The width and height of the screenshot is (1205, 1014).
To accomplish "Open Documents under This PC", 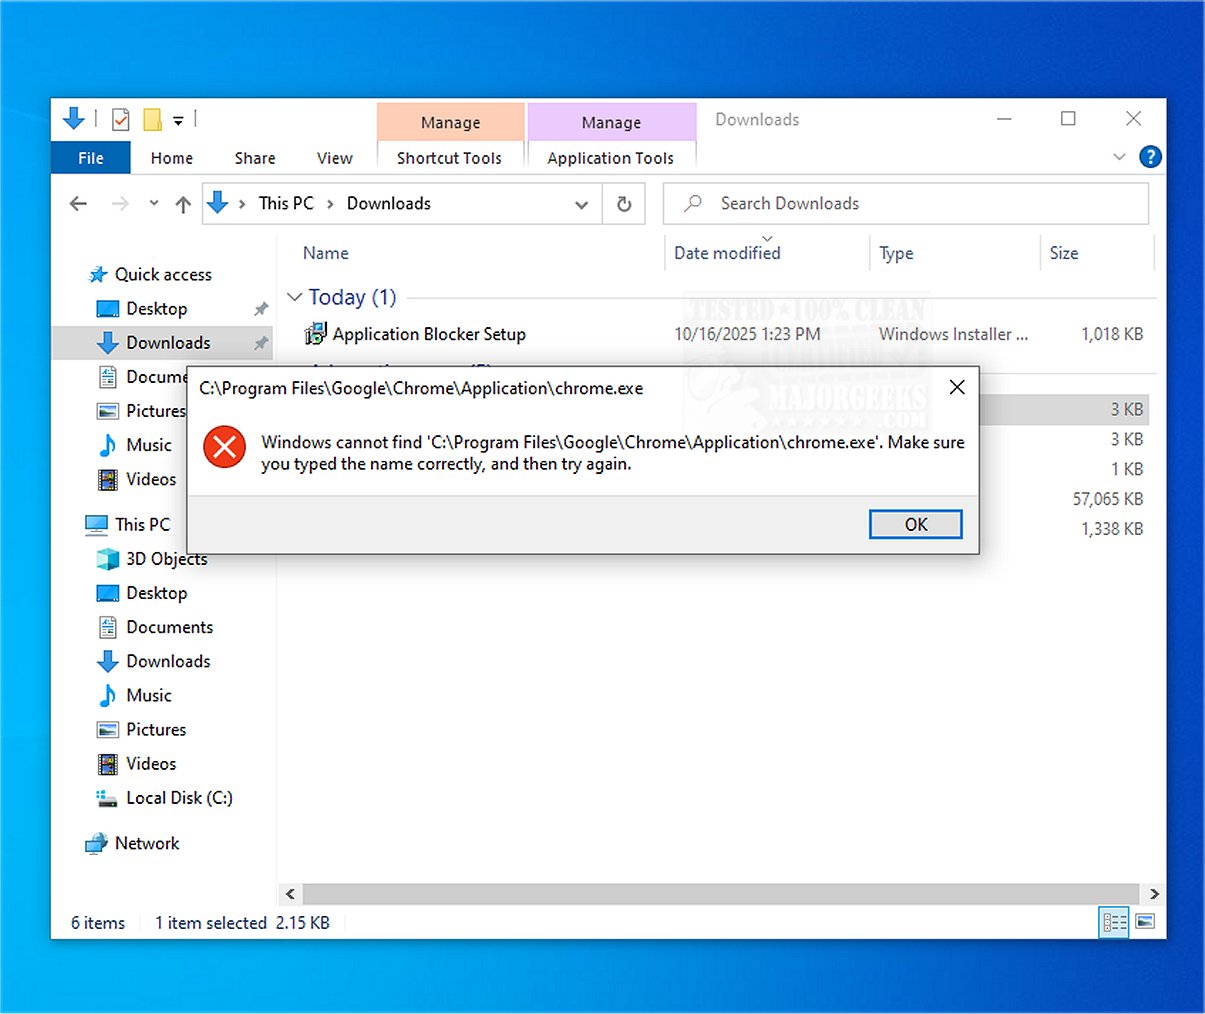I will coord(169,627).
